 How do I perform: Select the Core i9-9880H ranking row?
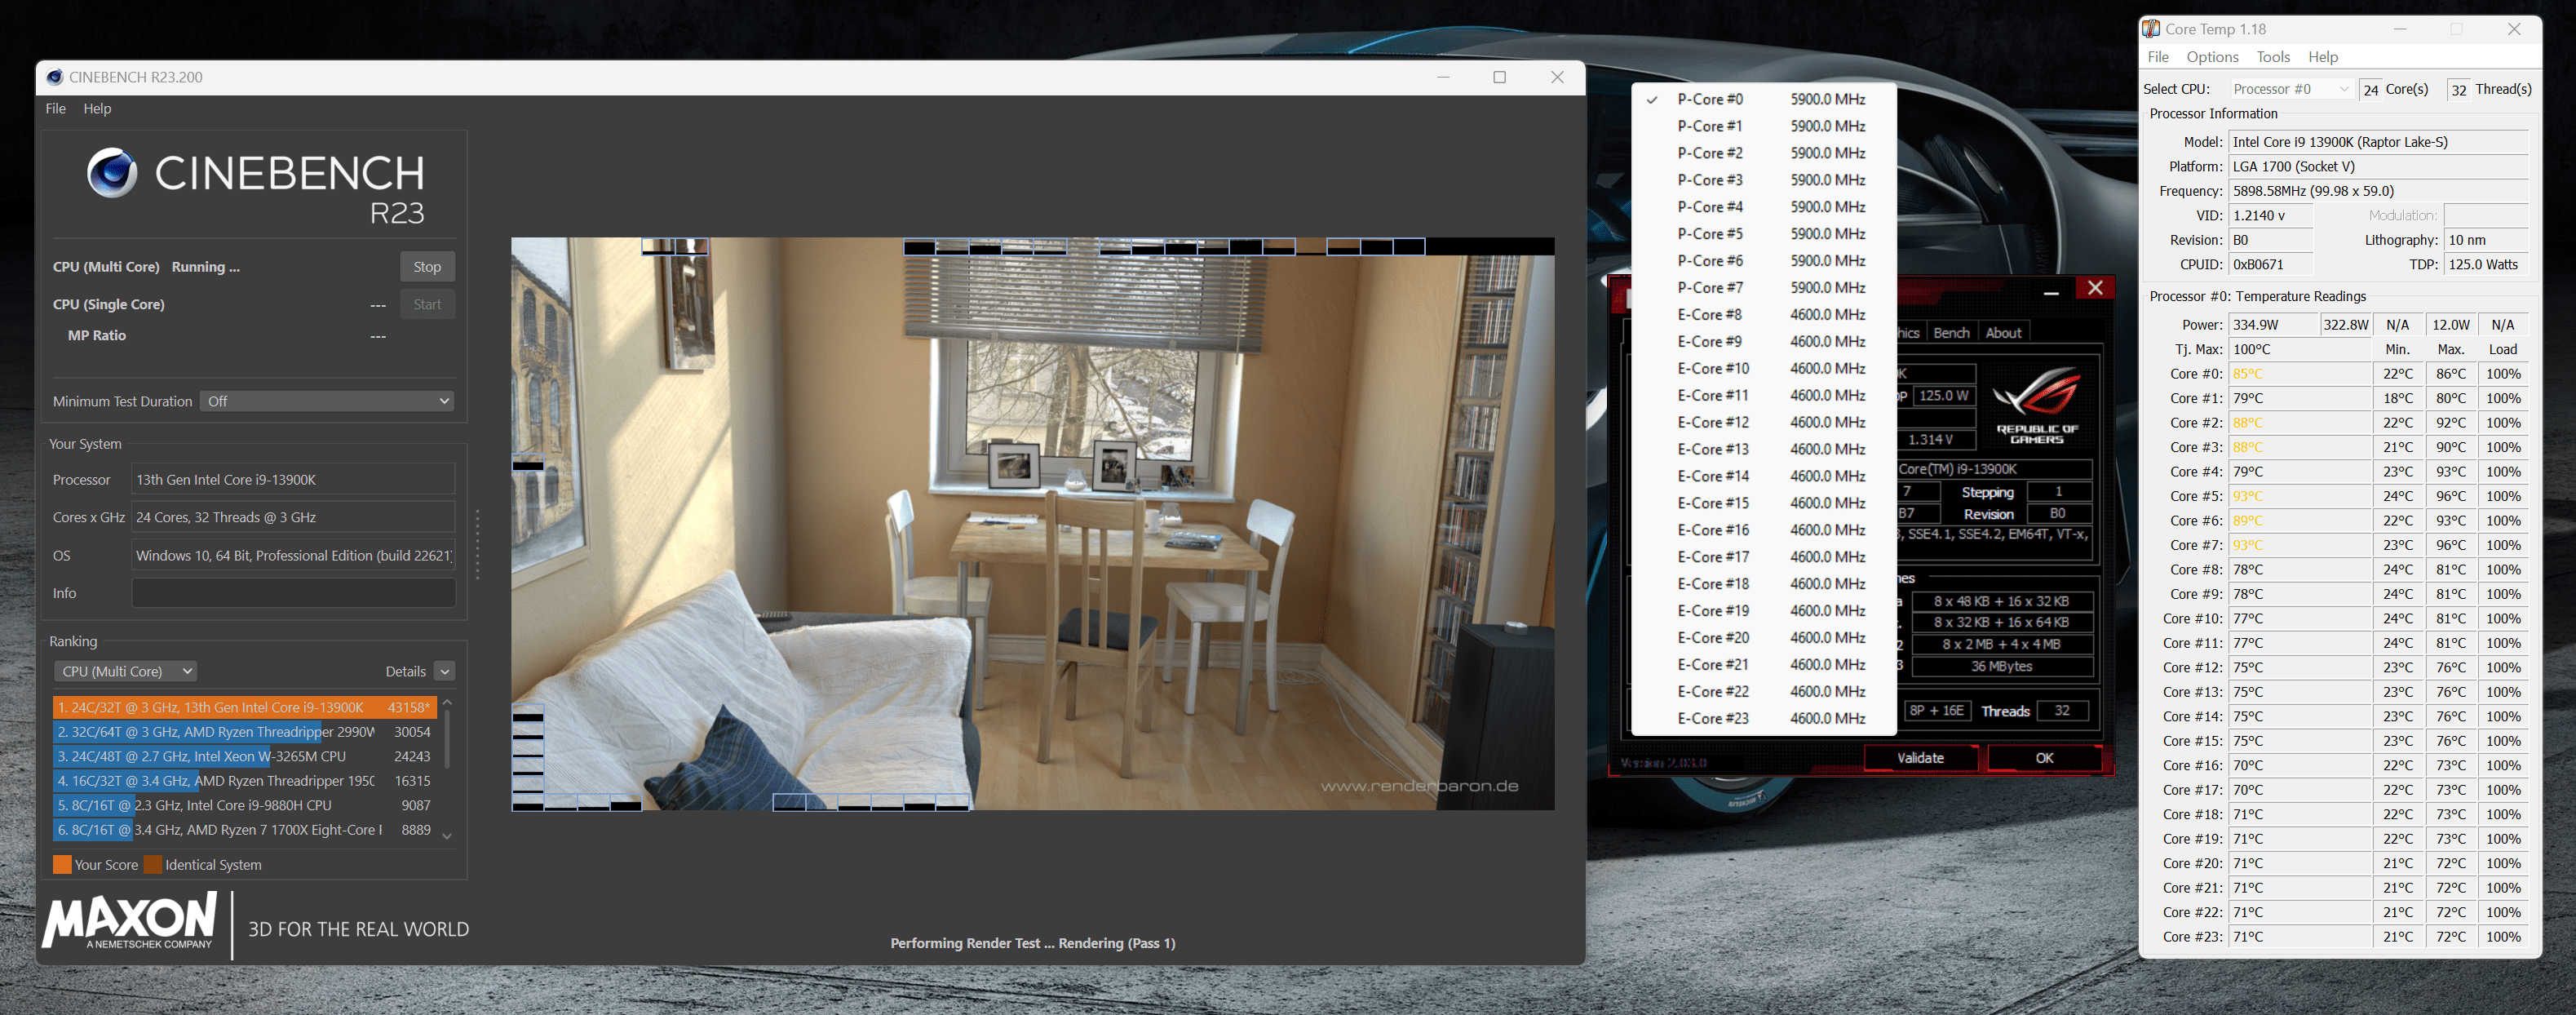(245, 805)
